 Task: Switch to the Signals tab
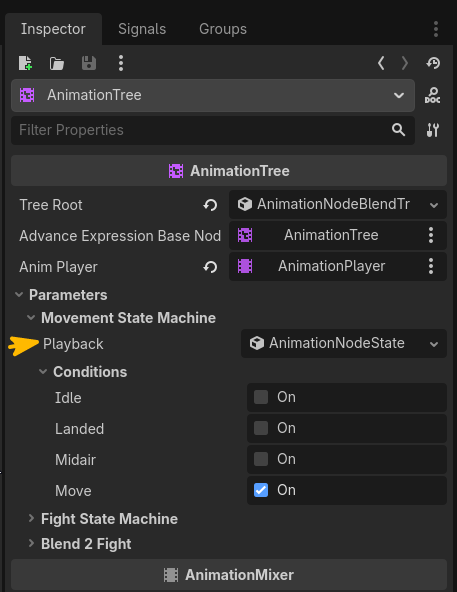[142, 29]
